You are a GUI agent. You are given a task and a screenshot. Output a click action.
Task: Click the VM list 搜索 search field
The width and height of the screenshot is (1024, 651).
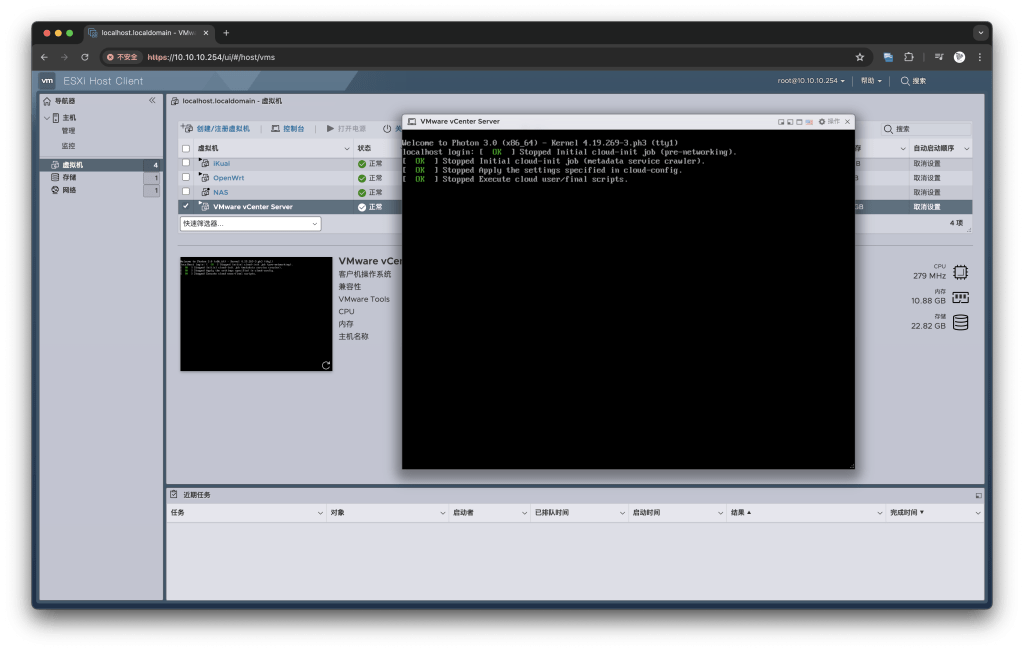click(926, 129)
